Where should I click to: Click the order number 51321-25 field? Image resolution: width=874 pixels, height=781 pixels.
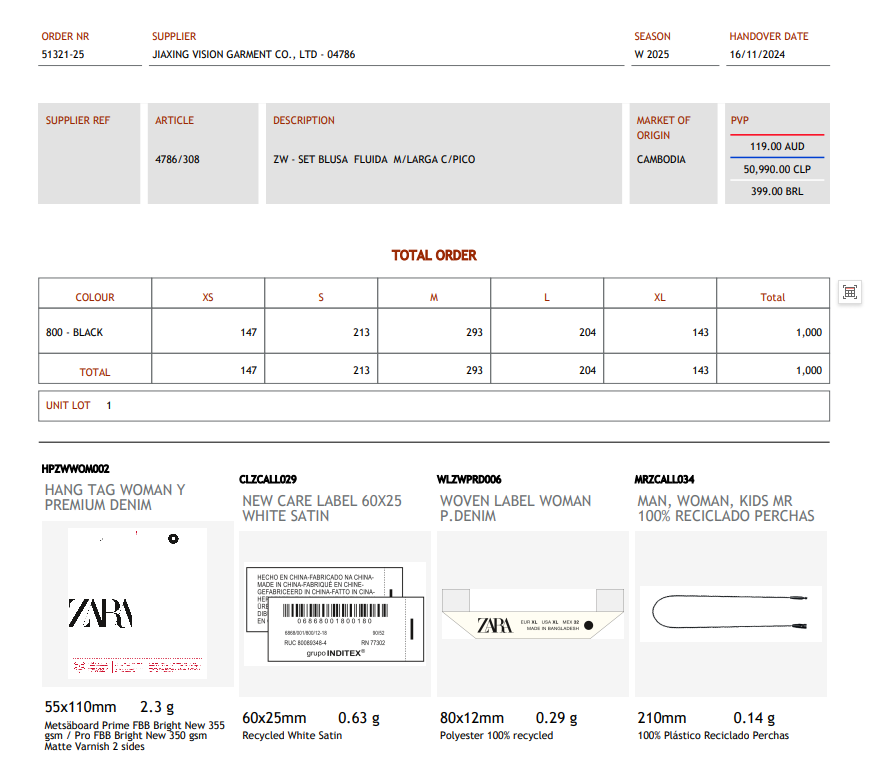[63, 55]
